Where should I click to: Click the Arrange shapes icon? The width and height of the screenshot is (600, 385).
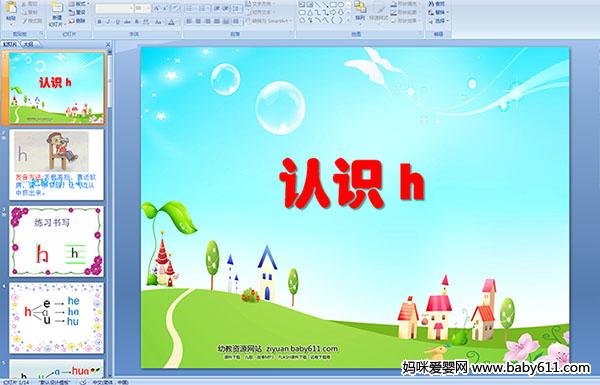(x=360, y=11)
